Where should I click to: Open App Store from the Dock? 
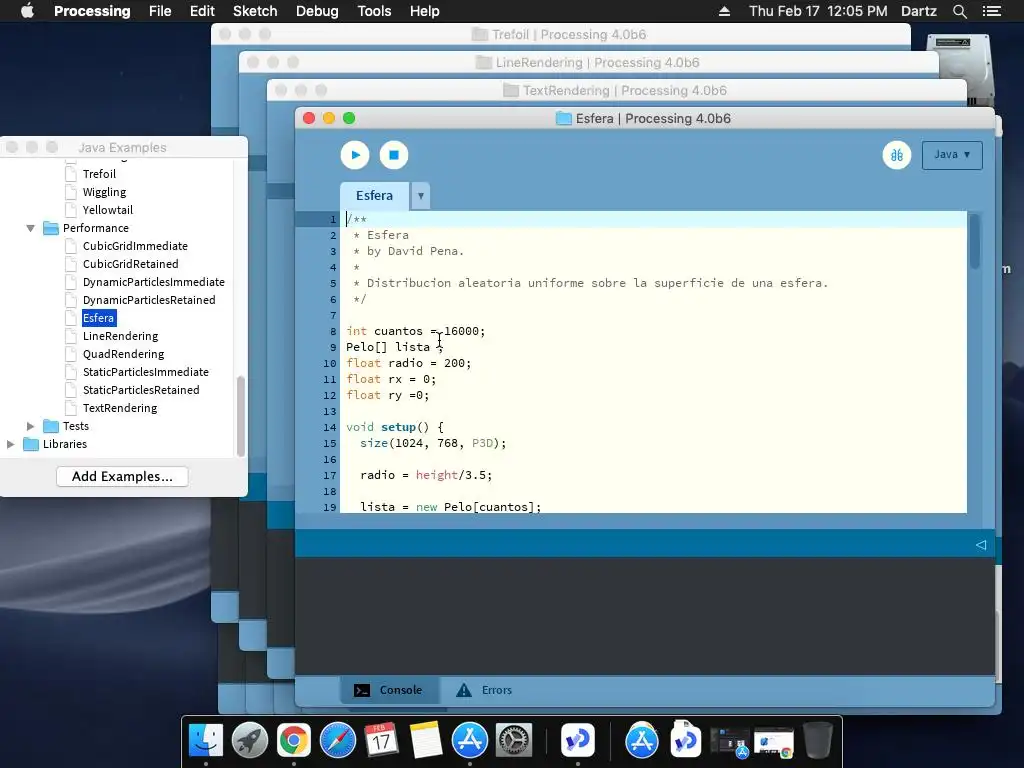click(470, 740)
